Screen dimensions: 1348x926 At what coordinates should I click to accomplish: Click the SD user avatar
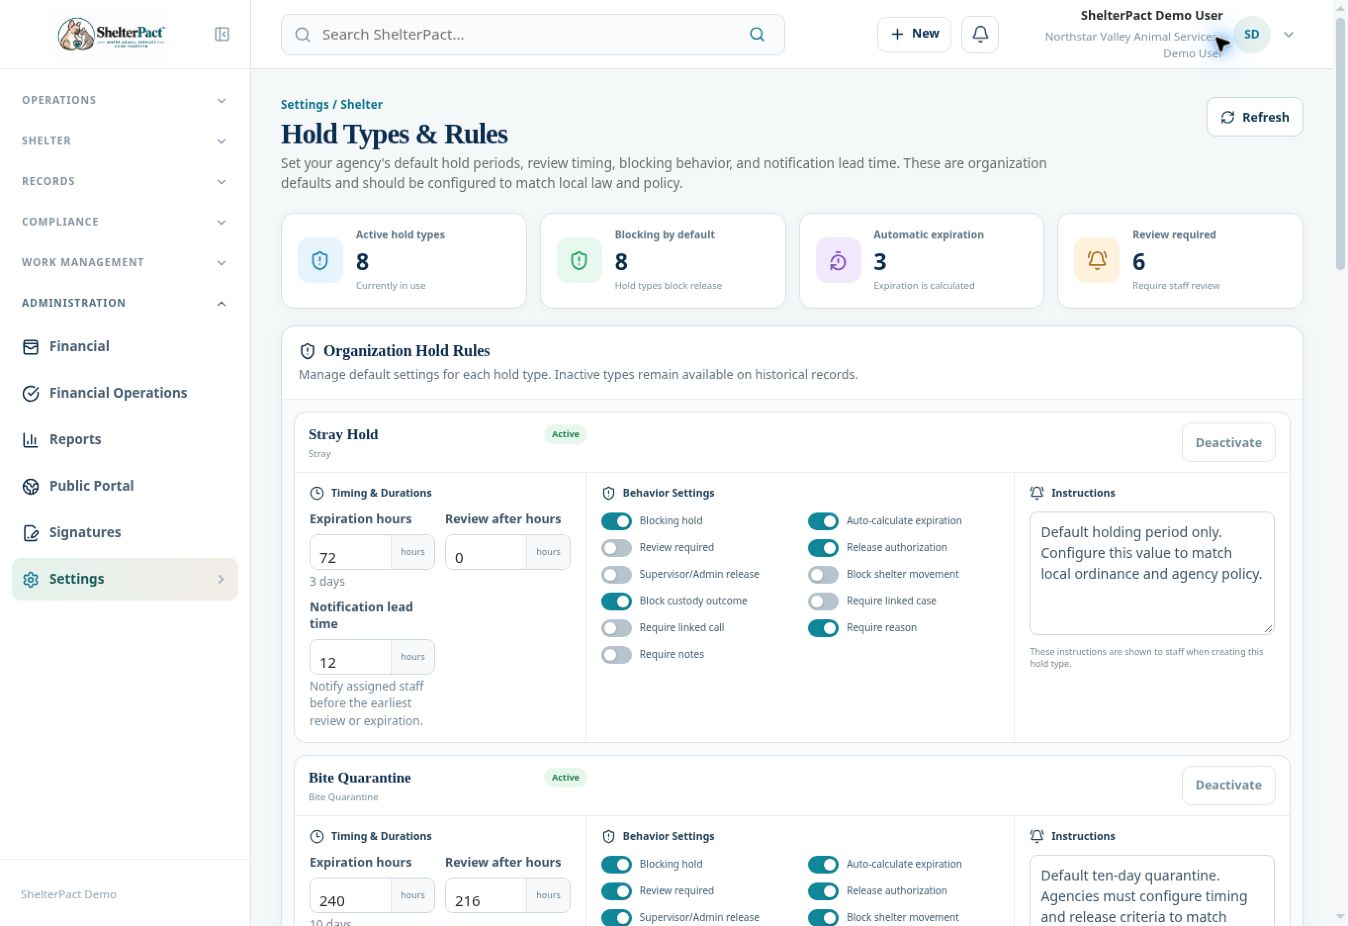[1251, 34]
